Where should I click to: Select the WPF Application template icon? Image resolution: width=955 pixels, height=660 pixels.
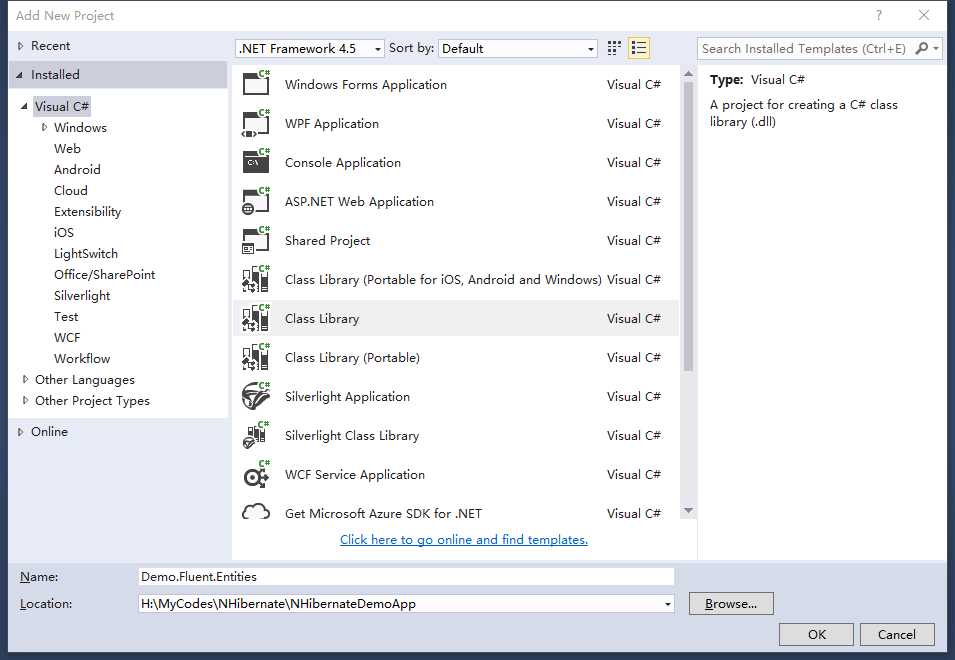point(256,123)
